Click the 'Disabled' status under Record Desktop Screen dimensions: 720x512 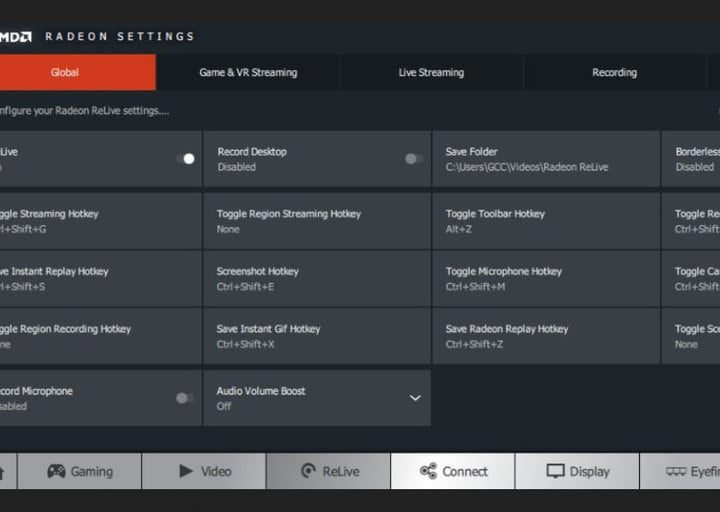(236, 167)
